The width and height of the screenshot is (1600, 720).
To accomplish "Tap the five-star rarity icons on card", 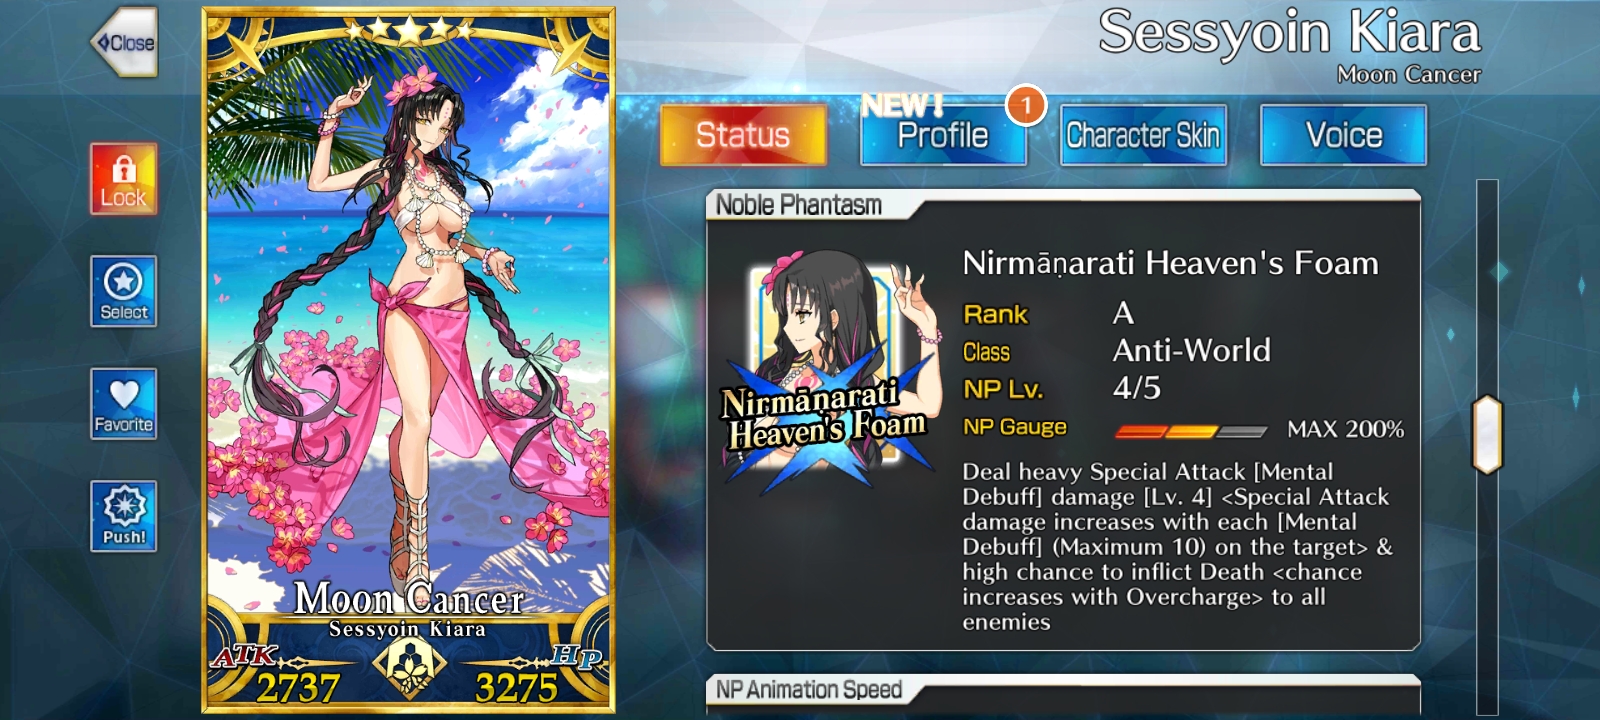I will (409, 30).
